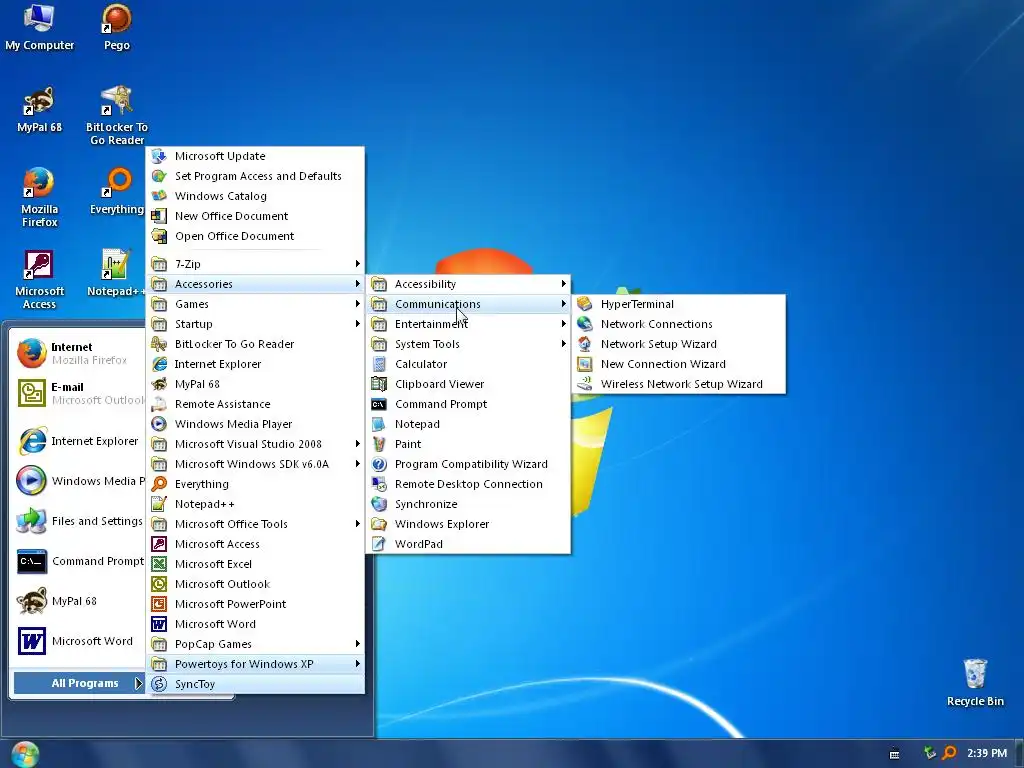
Task: Open Pego desktop shortcut
Action: (x=117, y=27)
